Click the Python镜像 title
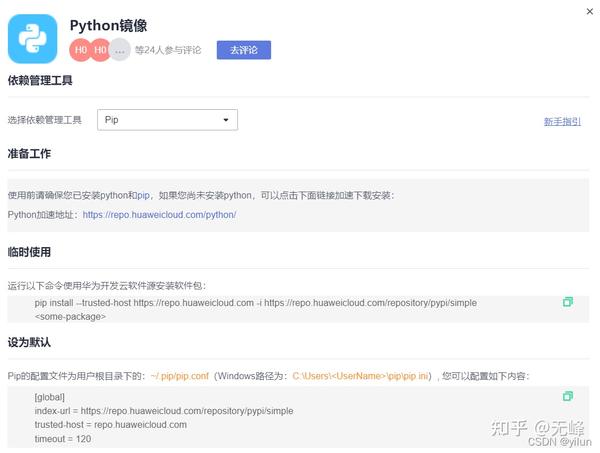The image size is (600, 453). [x=108, y=26]
